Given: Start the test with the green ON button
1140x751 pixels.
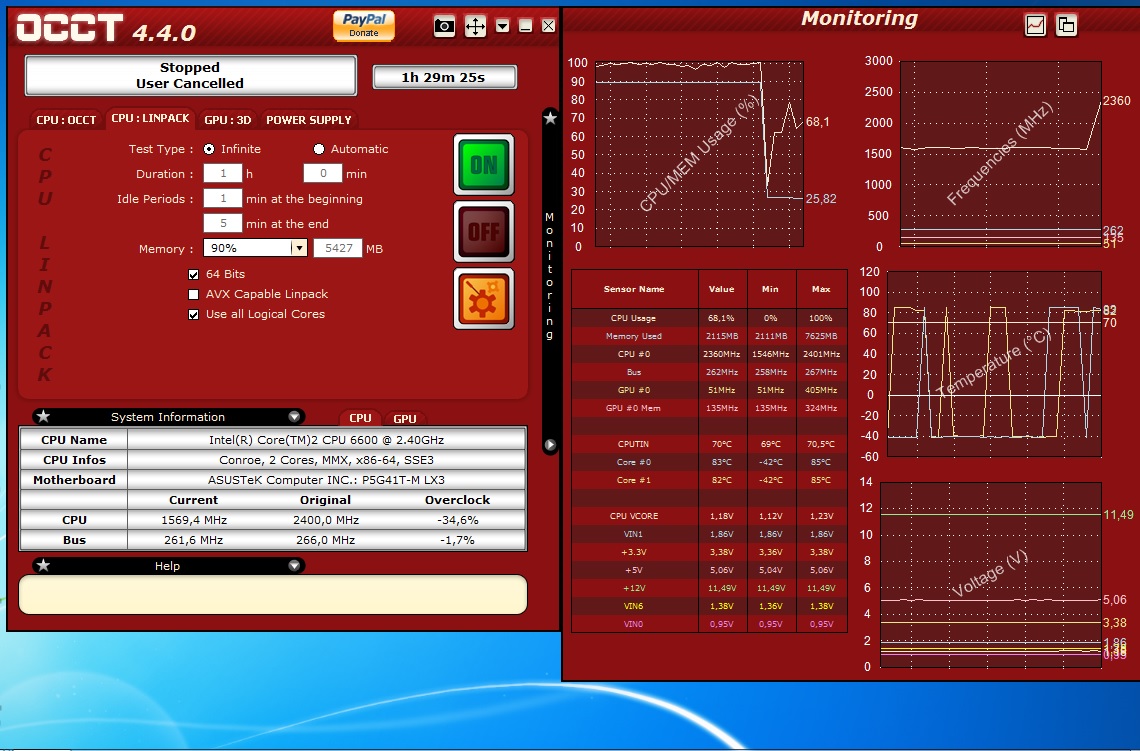Looking at the screenshot, I should pos(484,164).
